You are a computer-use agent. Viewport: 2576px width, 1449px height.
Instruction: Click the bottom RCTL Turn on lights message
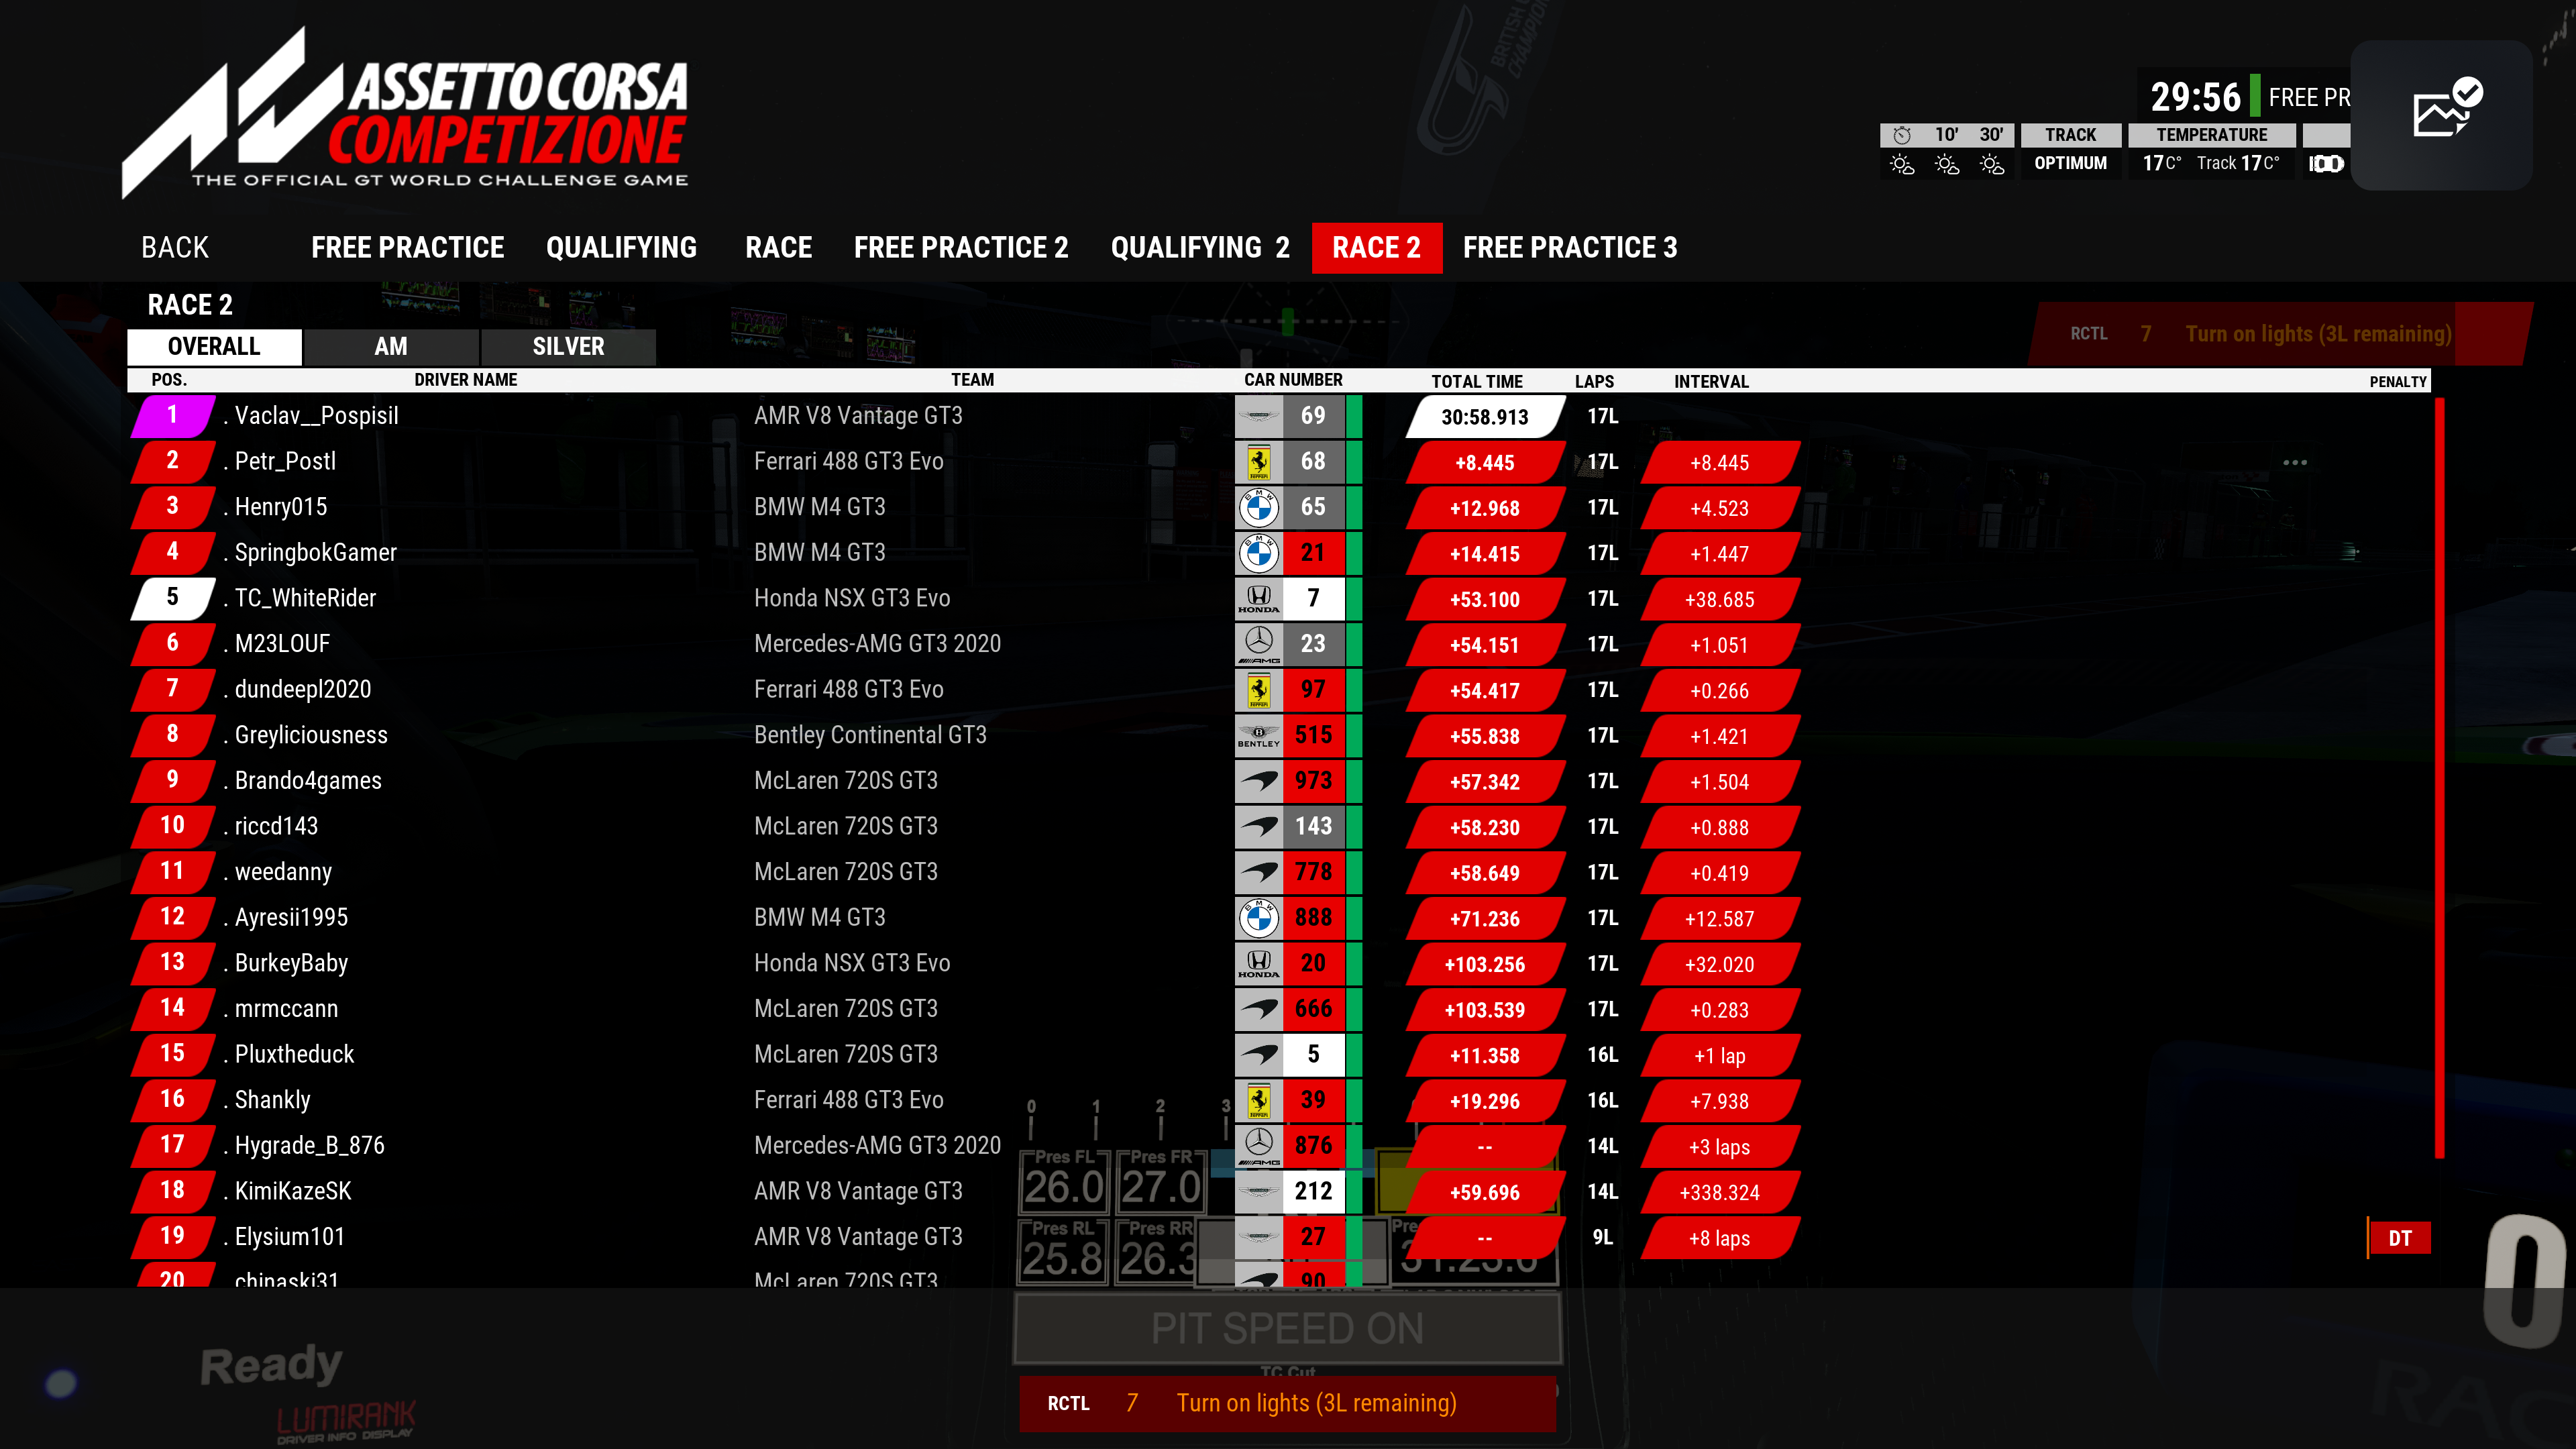tap(1287, 1403)
